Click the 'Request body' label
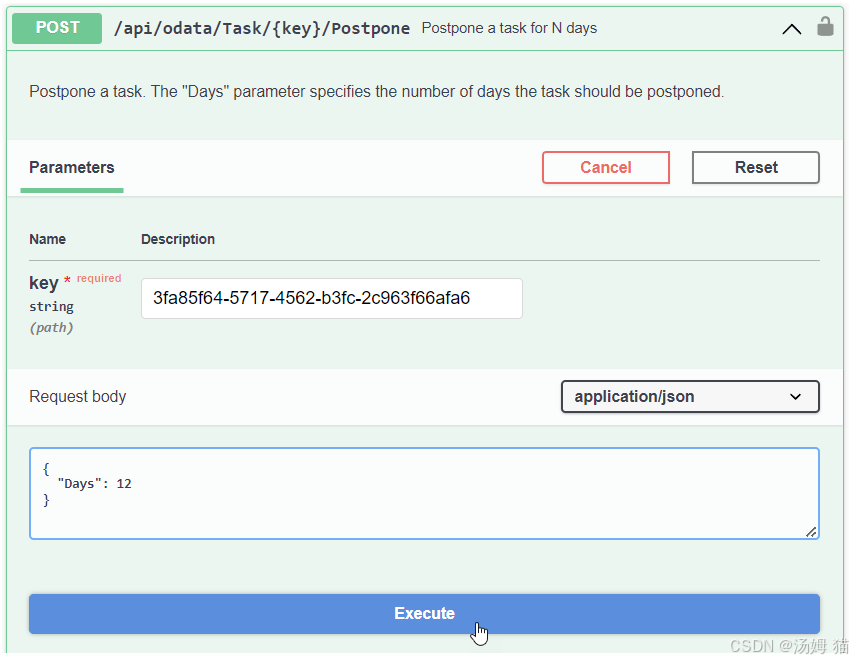Viewport: 853px width, 661px height. click(x=78, y=397)
